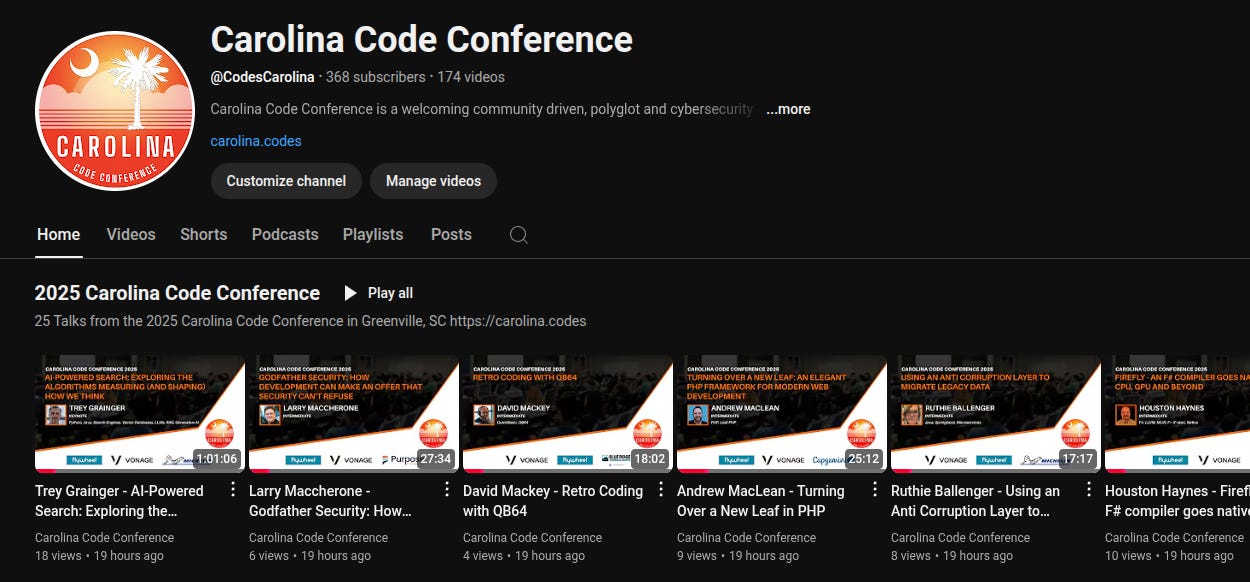Go to the Posts tab
1250x582 pixels.
(x=451, y=234)
